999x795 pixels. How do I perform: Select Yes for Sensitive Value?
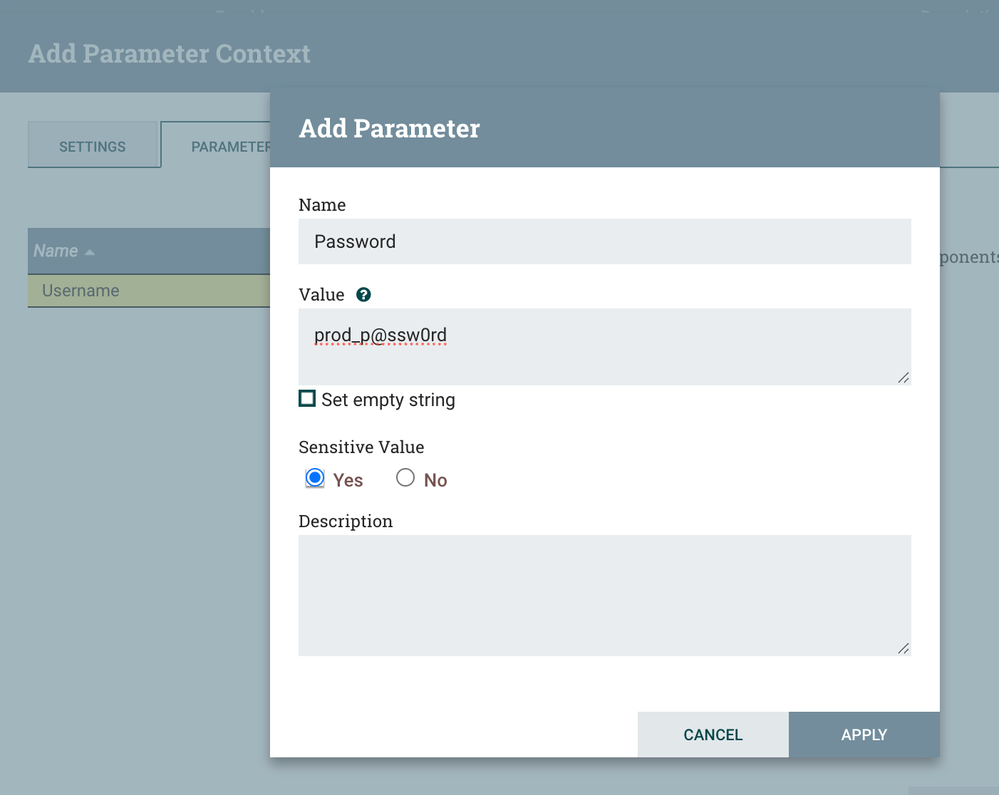click(315, 479)
